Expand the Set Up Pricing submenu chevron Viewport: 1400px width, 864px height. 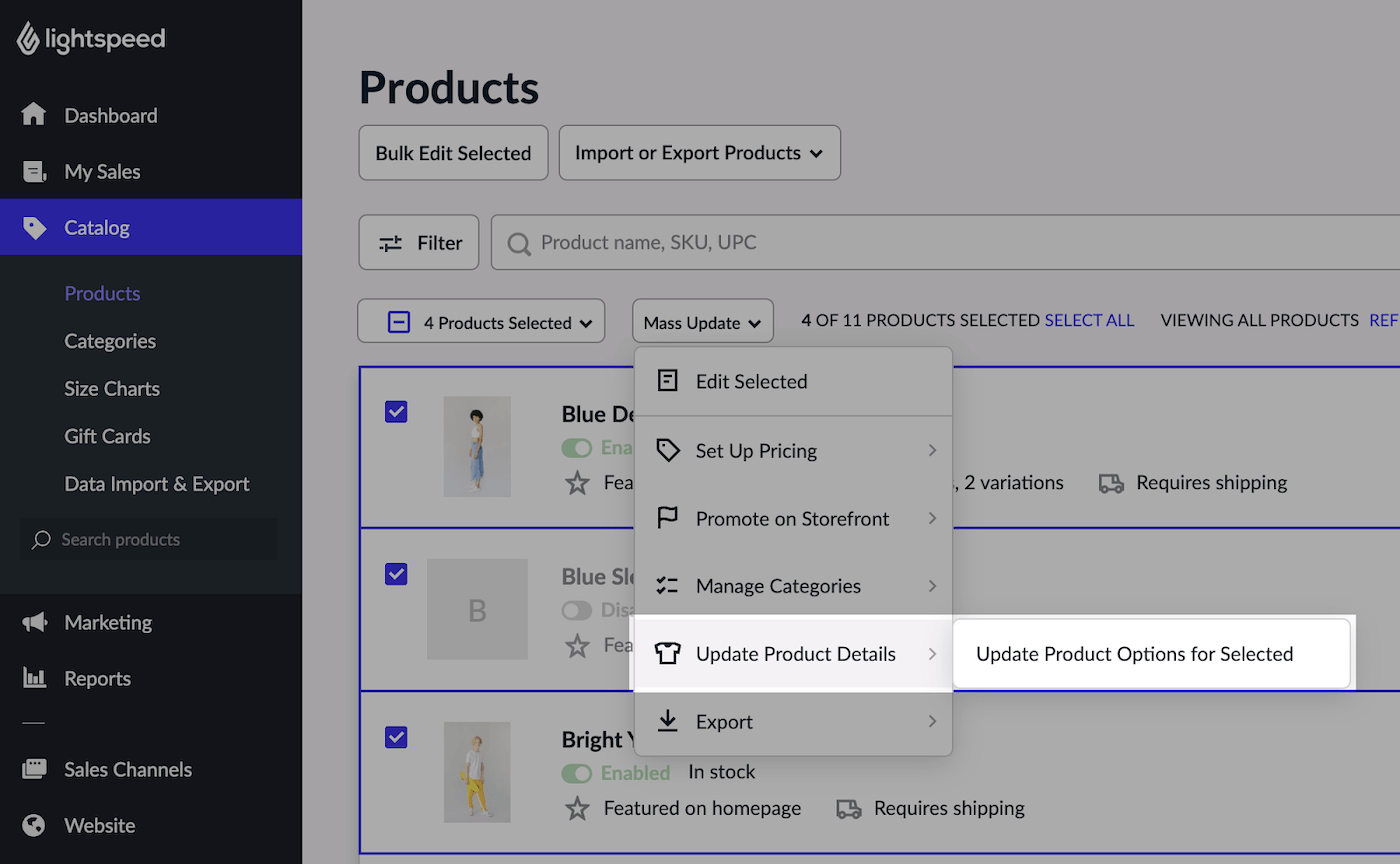(931, 450)
